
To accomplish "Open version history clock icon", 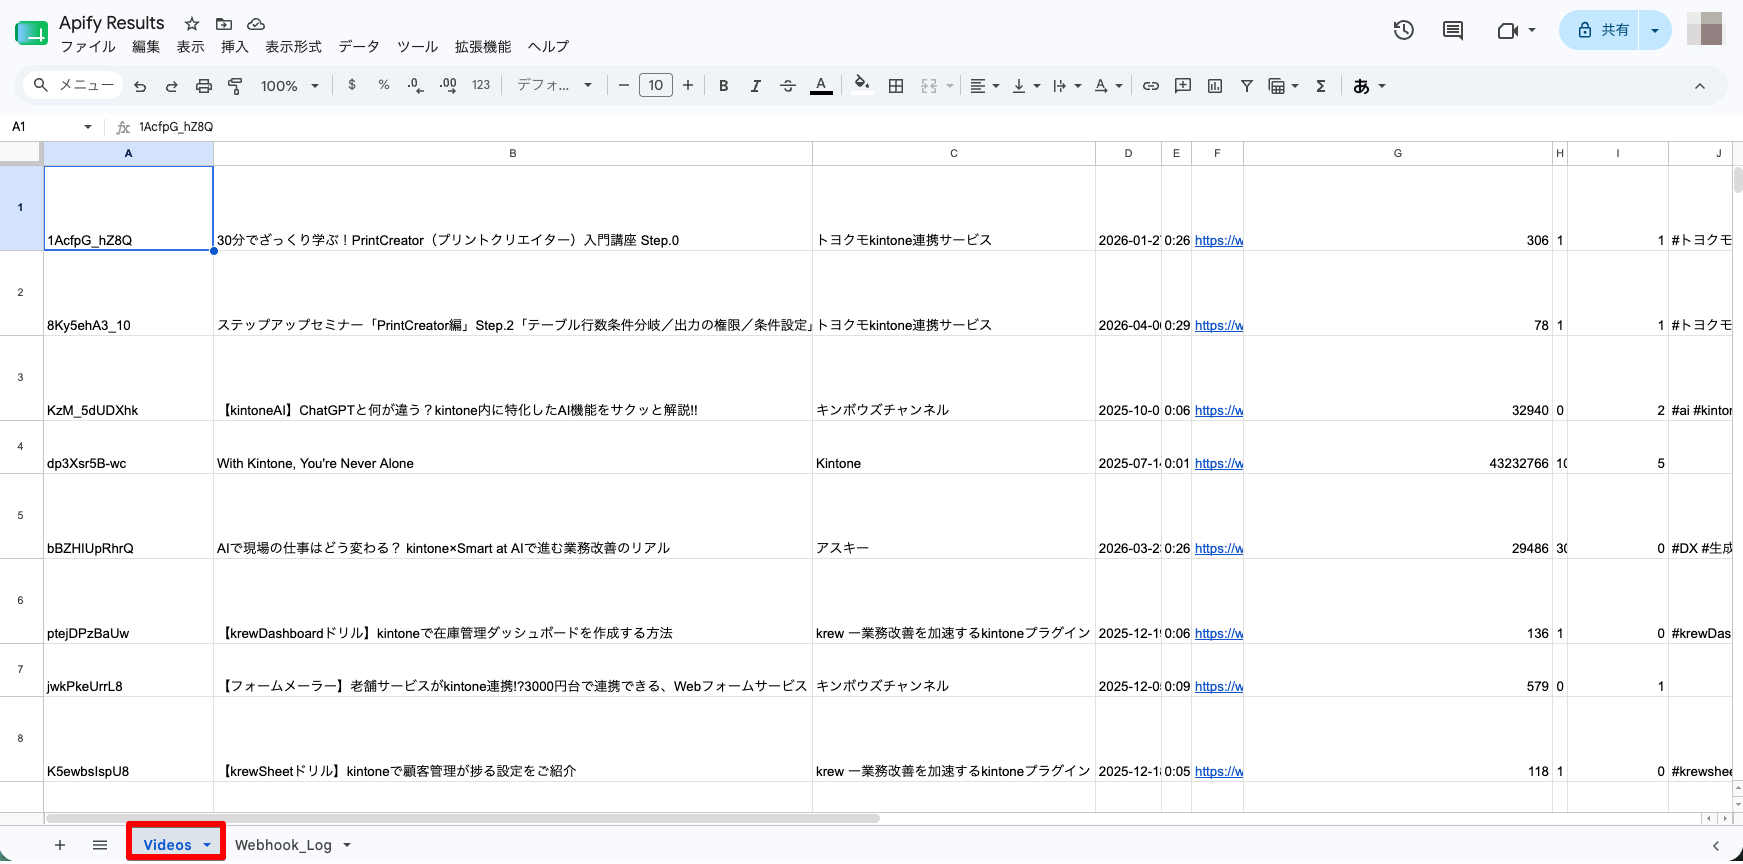I will coord(1404,30).
